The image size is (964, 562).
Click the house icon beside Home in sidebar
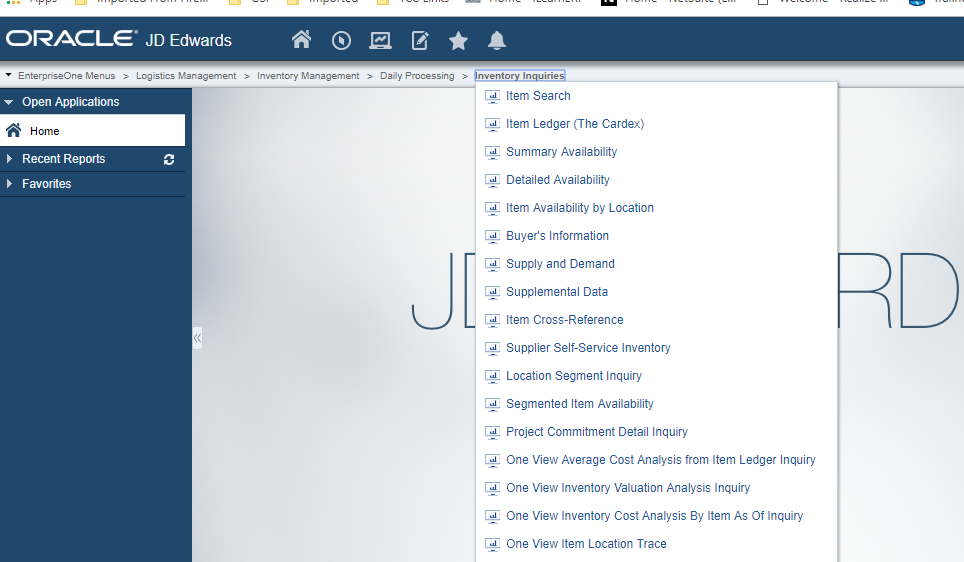[x=14, y=130]
